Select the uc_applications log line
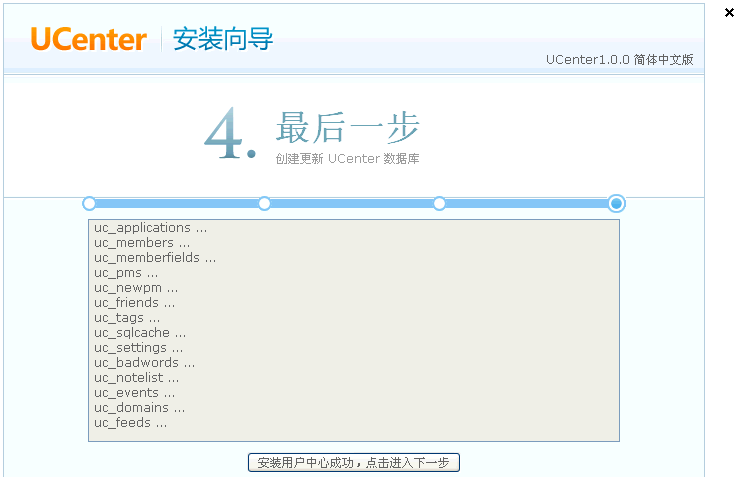 (151, 228)
